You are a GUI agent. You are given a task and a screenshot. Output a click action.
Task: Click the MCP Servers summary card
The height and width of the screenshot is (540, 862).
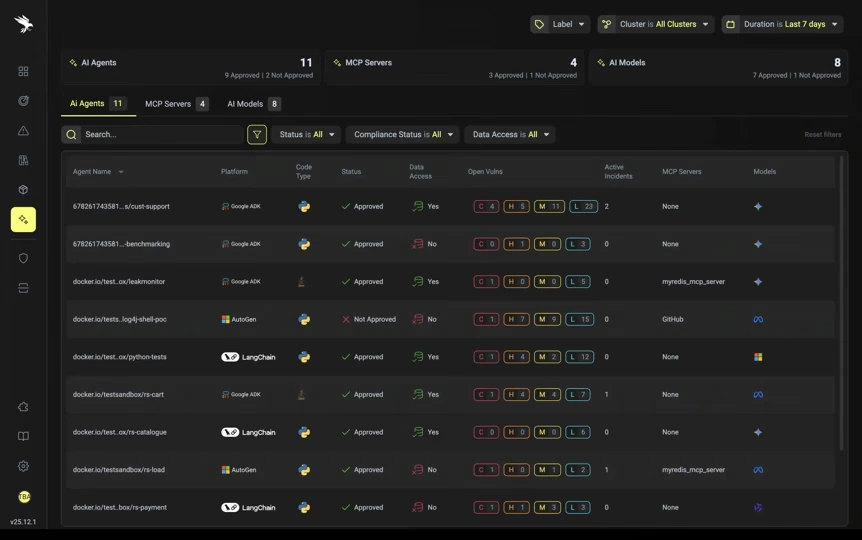click(454, 68)
